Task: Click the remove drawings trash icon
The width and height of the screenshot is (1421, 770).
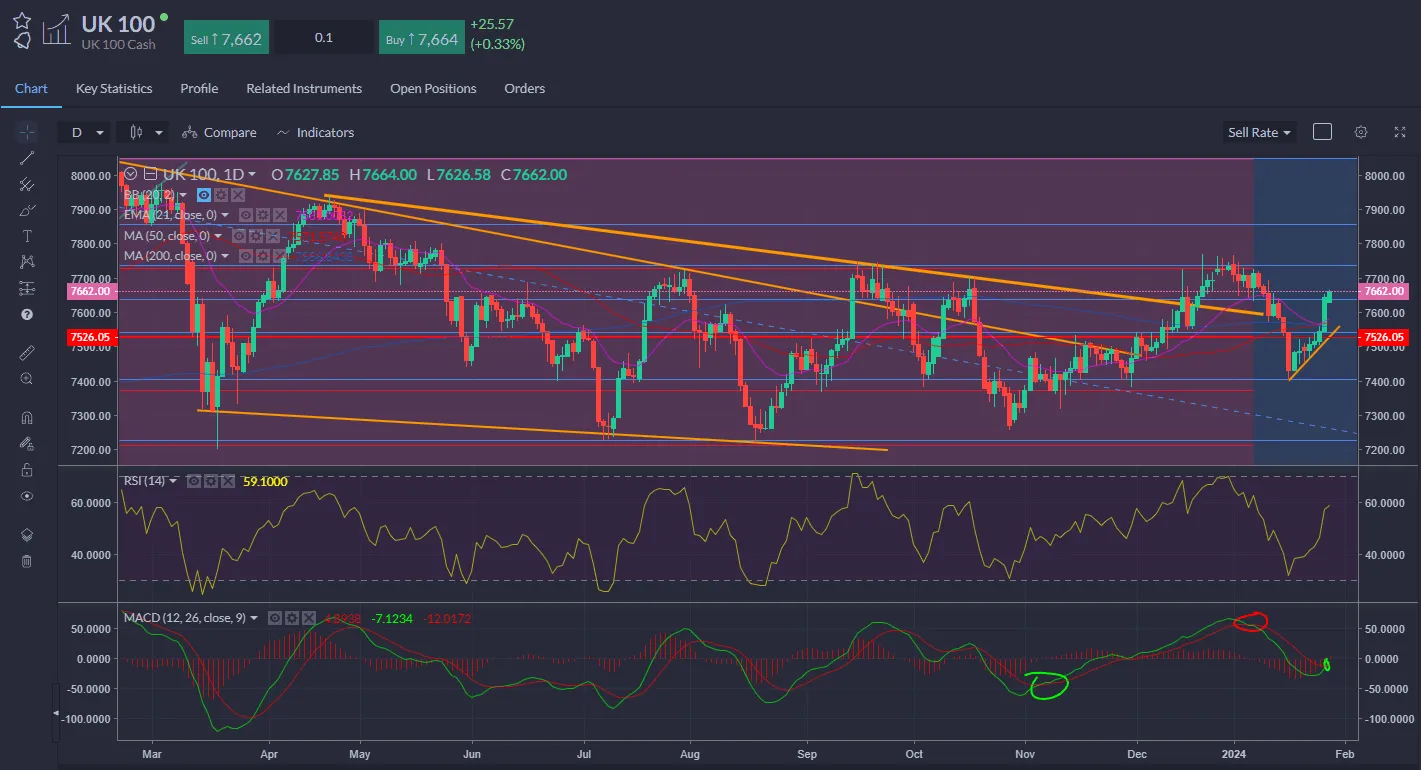Action: (26, 561)
